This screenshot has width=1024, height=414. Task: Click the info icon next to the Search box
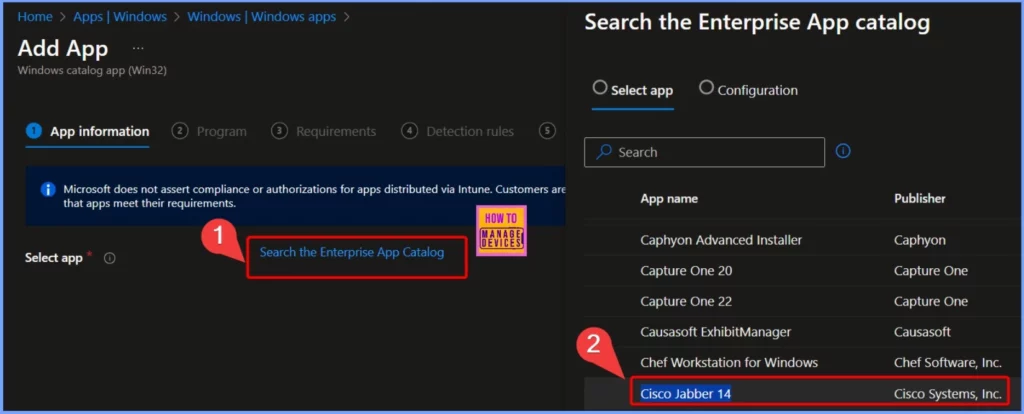click(x=843, y=151)
